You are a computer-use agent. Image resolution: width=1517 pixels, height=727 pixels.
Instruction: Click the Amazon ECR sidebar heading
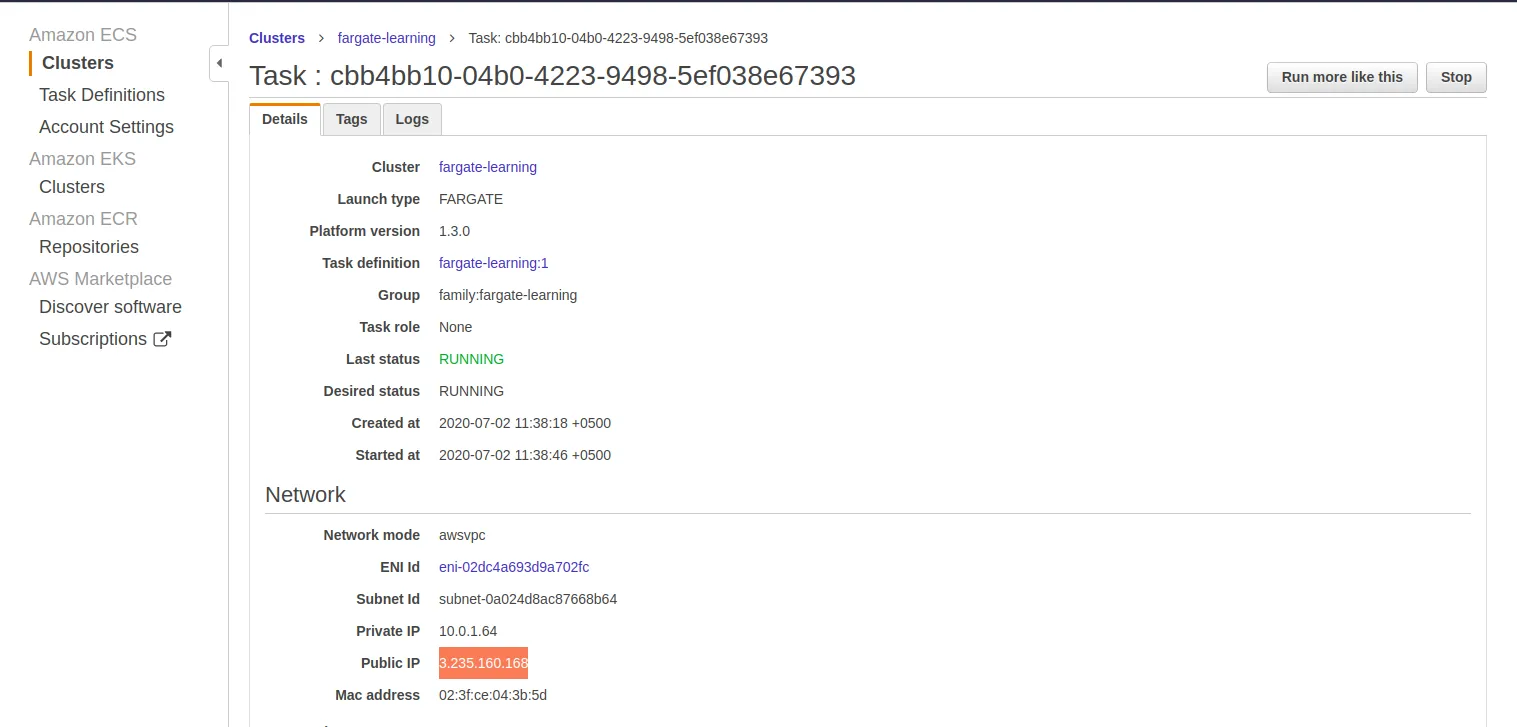click(83, 219)
